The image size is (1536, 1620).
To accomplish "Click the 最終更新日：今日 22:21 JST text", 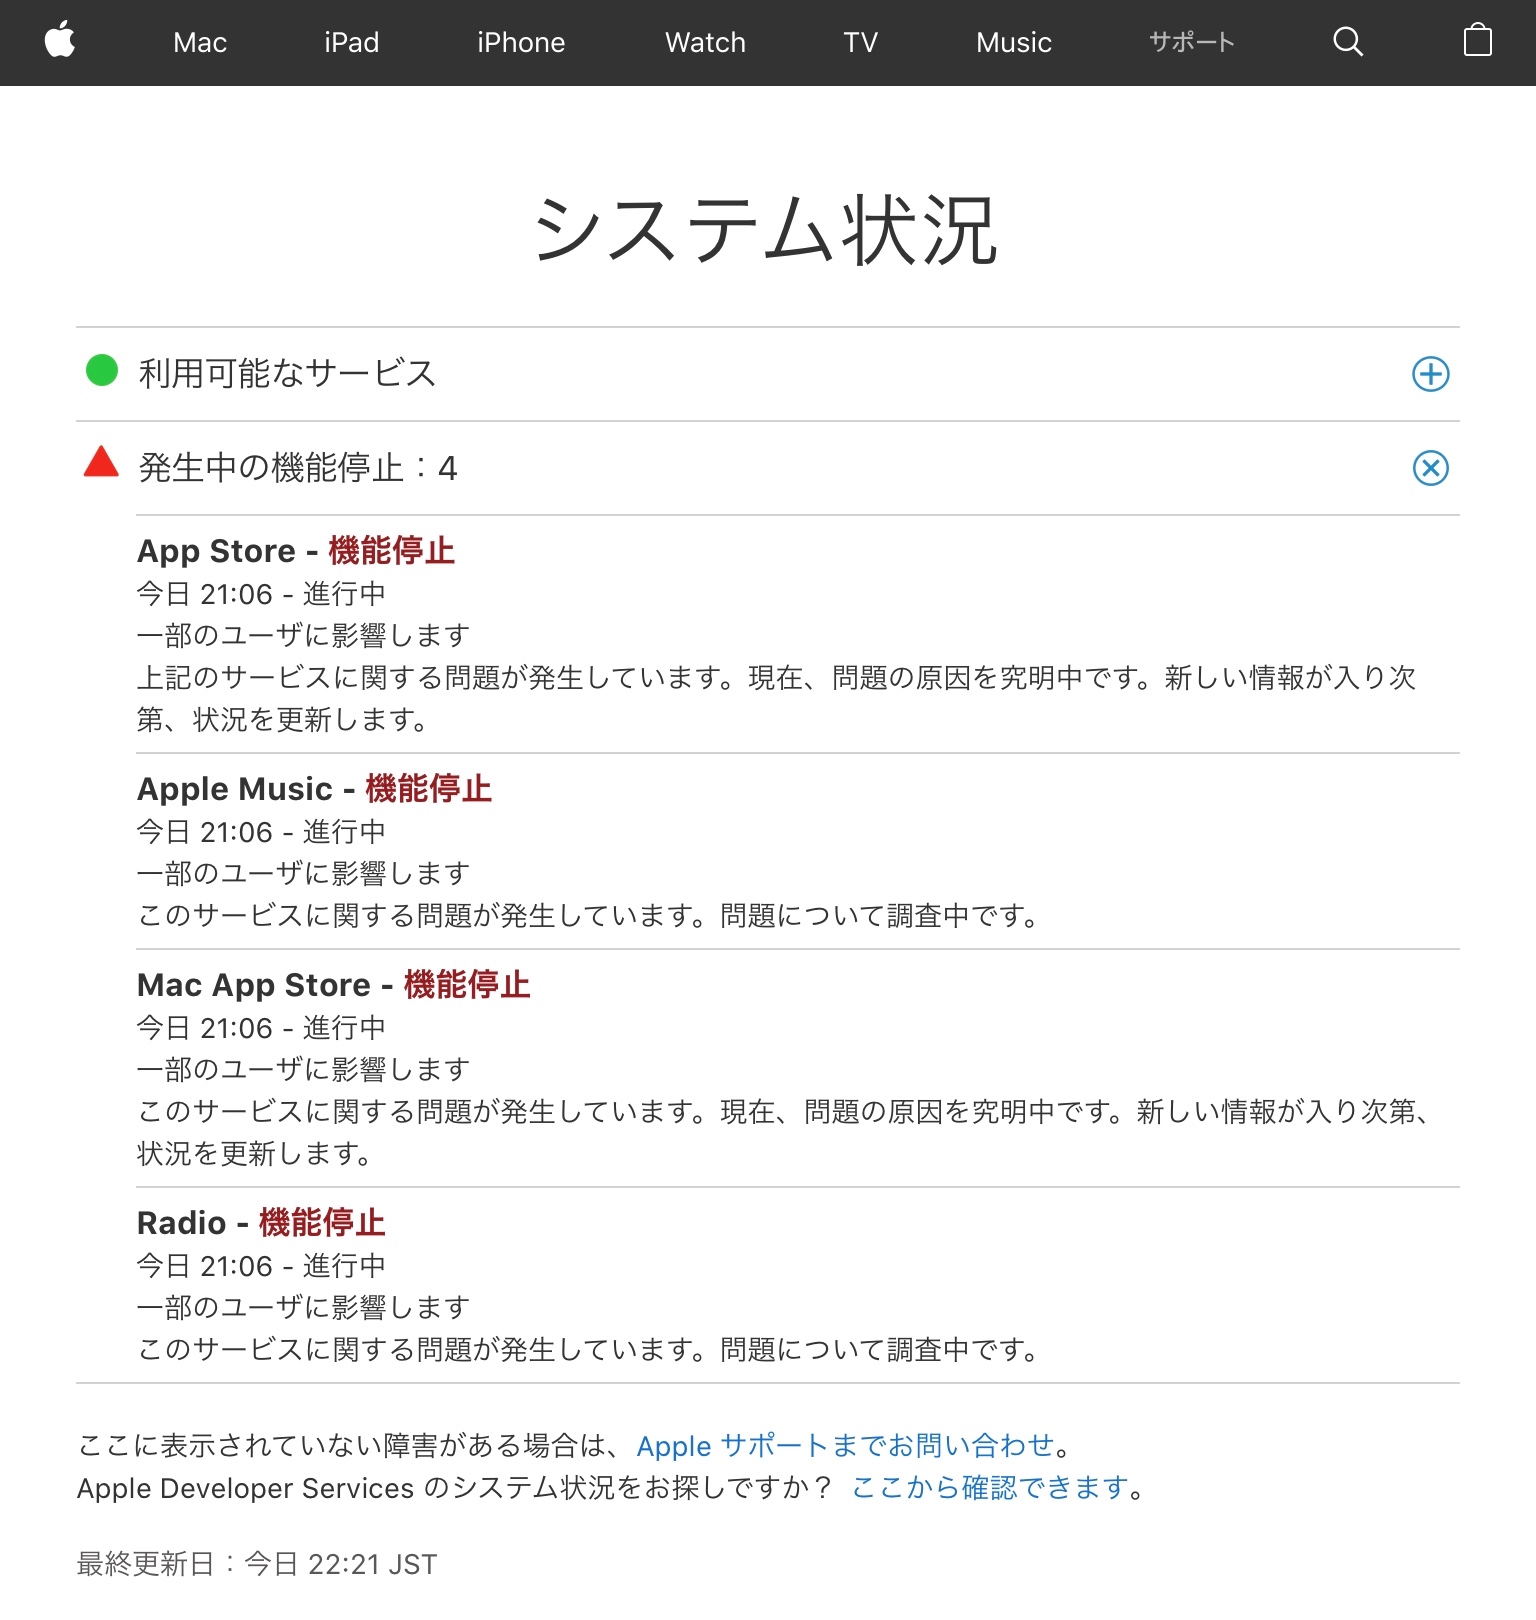I will (x=257, y=1564).
